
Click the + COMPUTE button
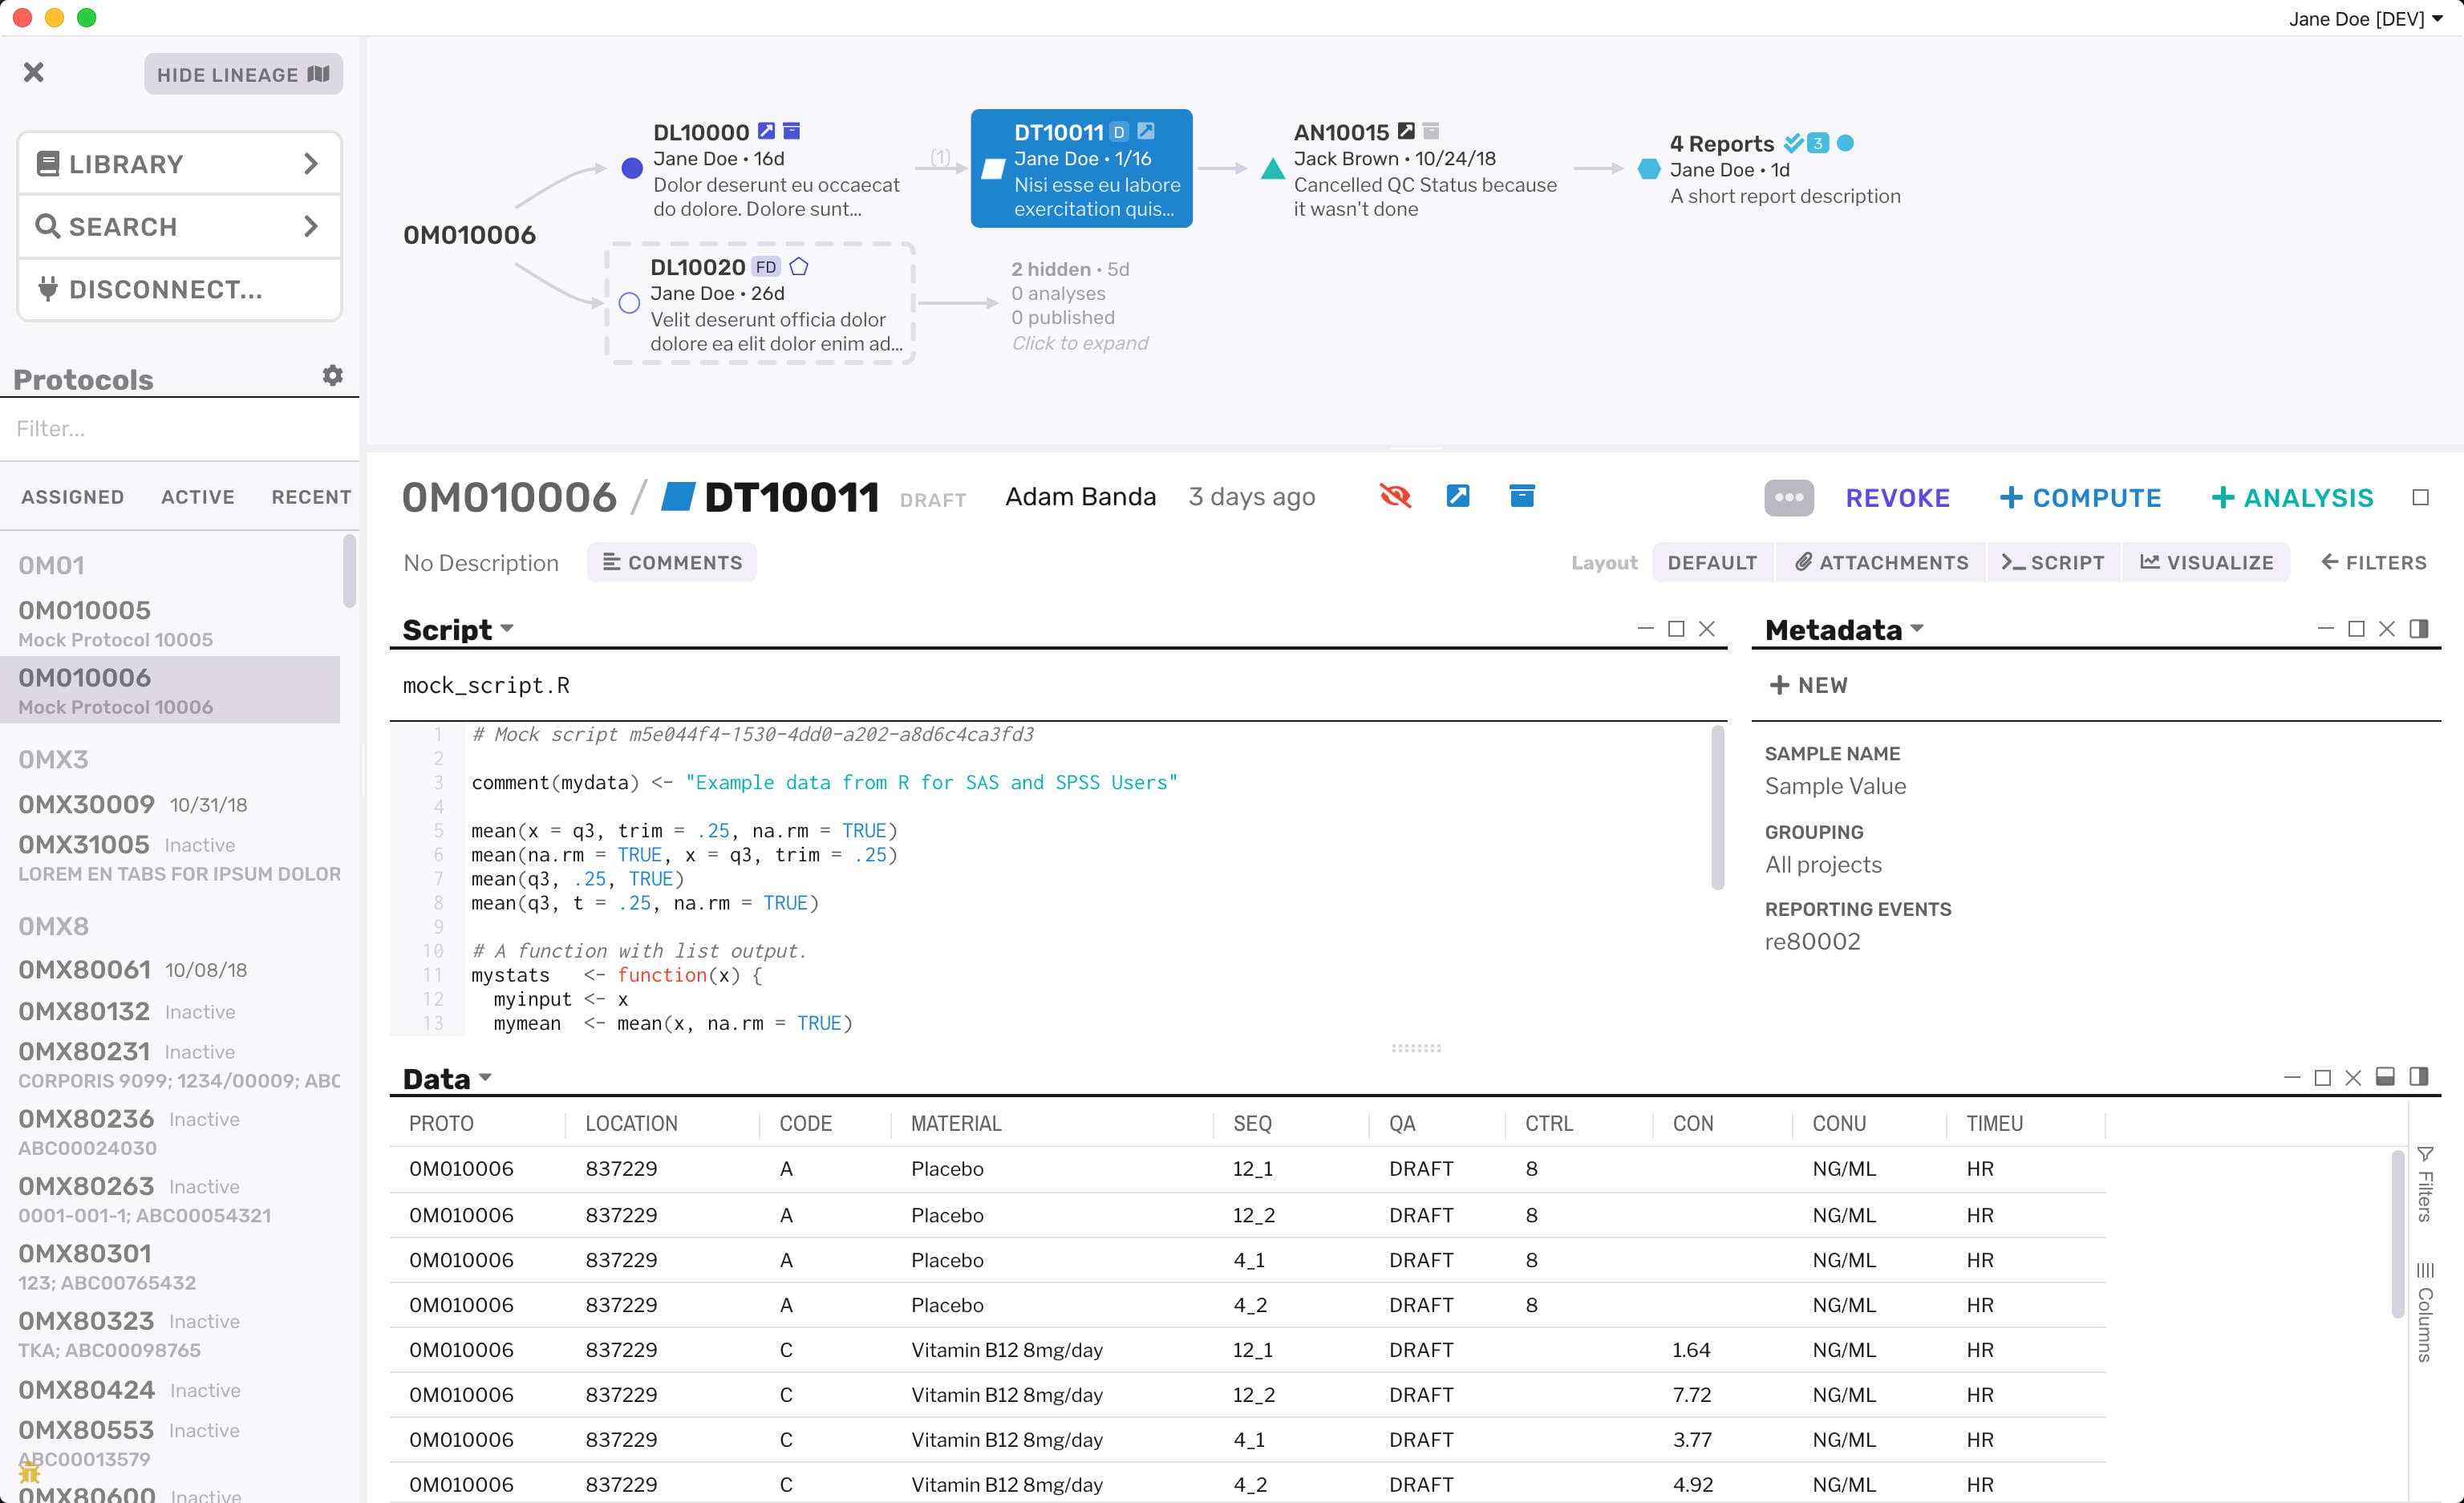click(x=2080, y=497)
